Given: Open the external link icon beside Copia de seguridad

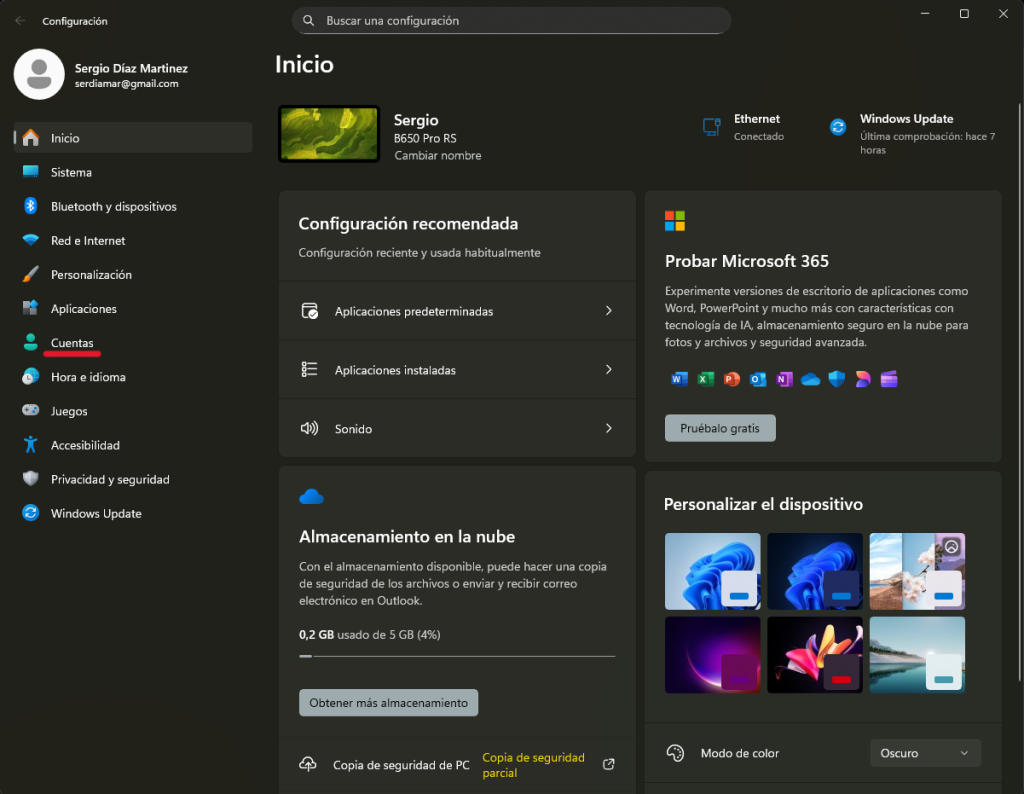Looking at the screenshot, I should point(608,764).
